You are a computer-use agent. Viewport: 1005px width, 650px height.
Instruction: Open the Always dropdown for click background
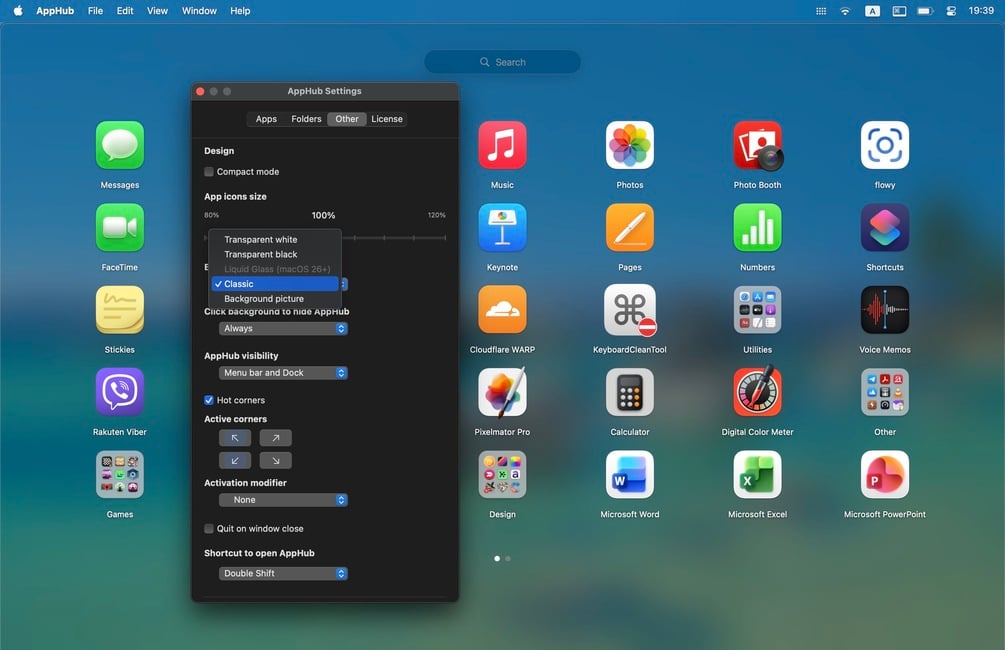[283, 328]
